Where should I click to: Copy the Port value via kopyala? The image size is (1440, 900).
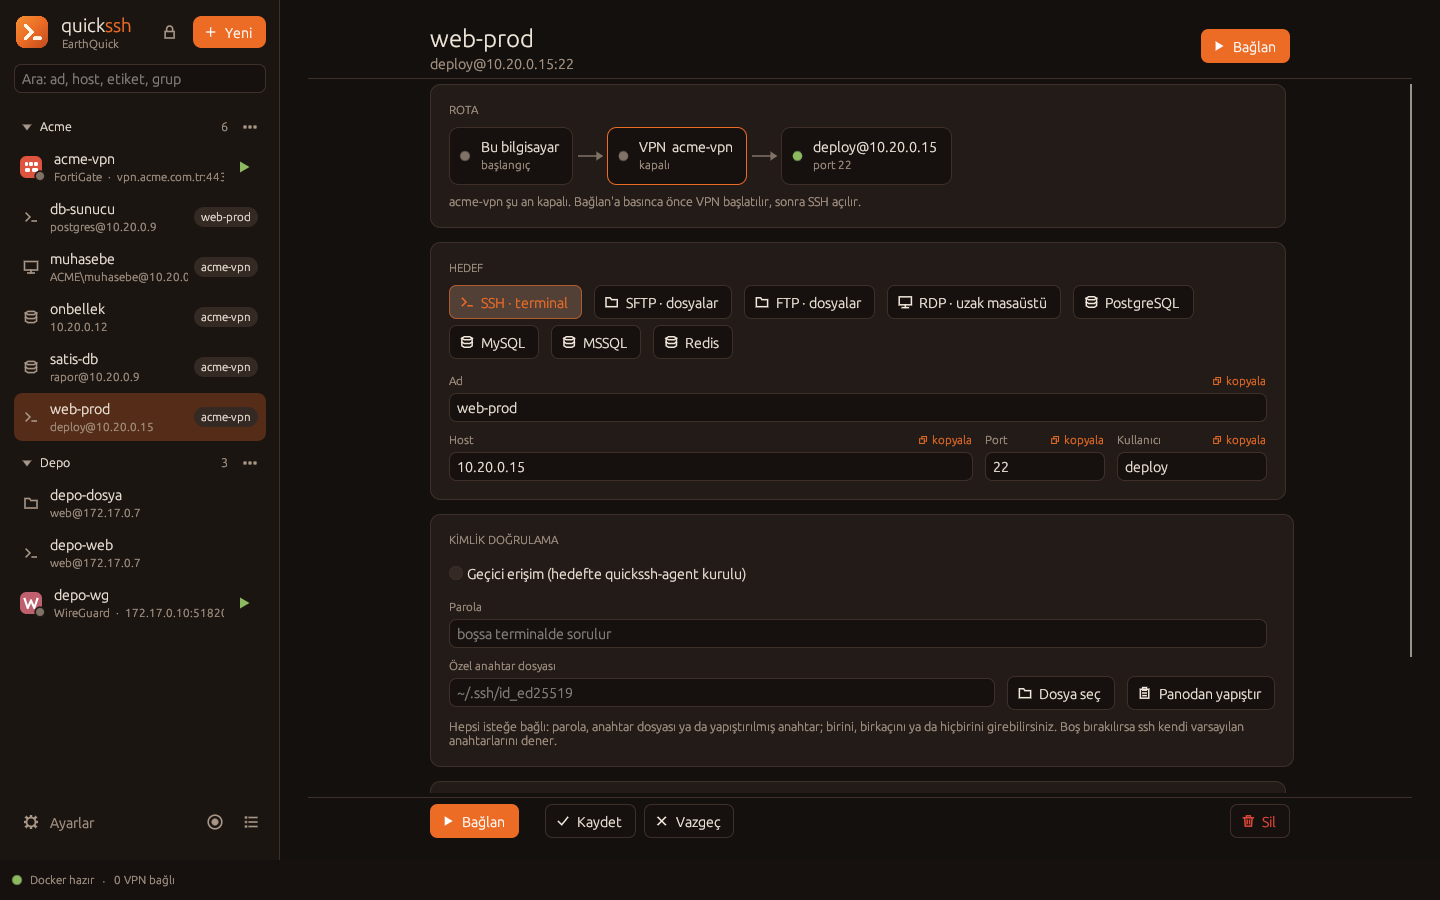(x=1077, y=440)
